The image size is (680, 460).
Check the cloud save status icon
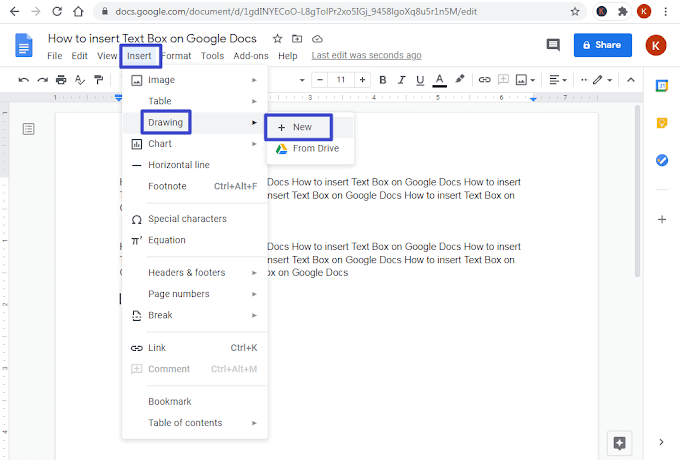[x=317, y=39]
